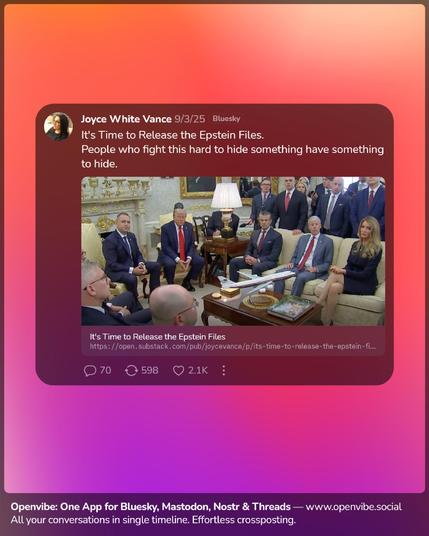Image resolution: width=429 pixels, height=536 pixels.
Task: Click the like count 2.1K
Action: [198, 371]
